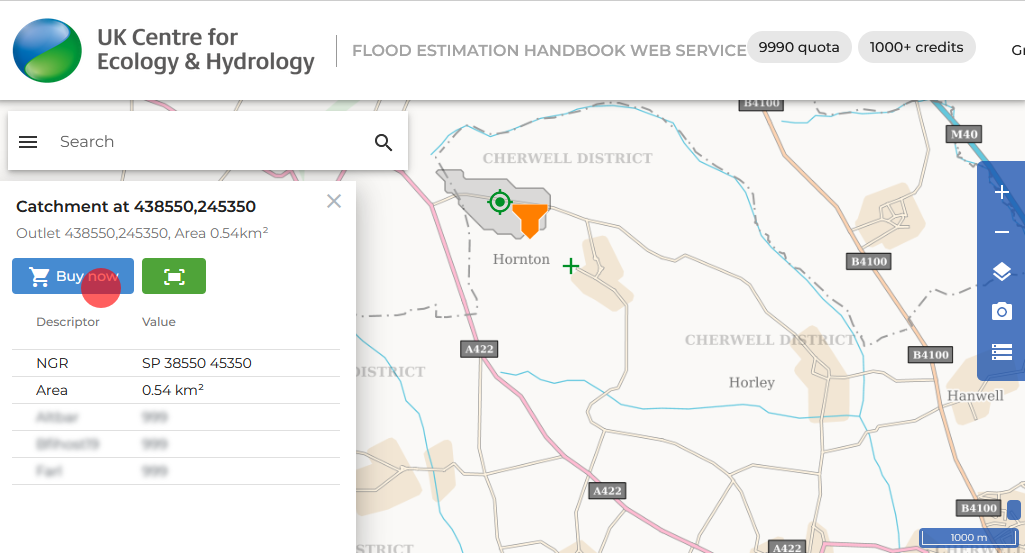
Task: Close the catchment info panel
Action: pos(334,201)
